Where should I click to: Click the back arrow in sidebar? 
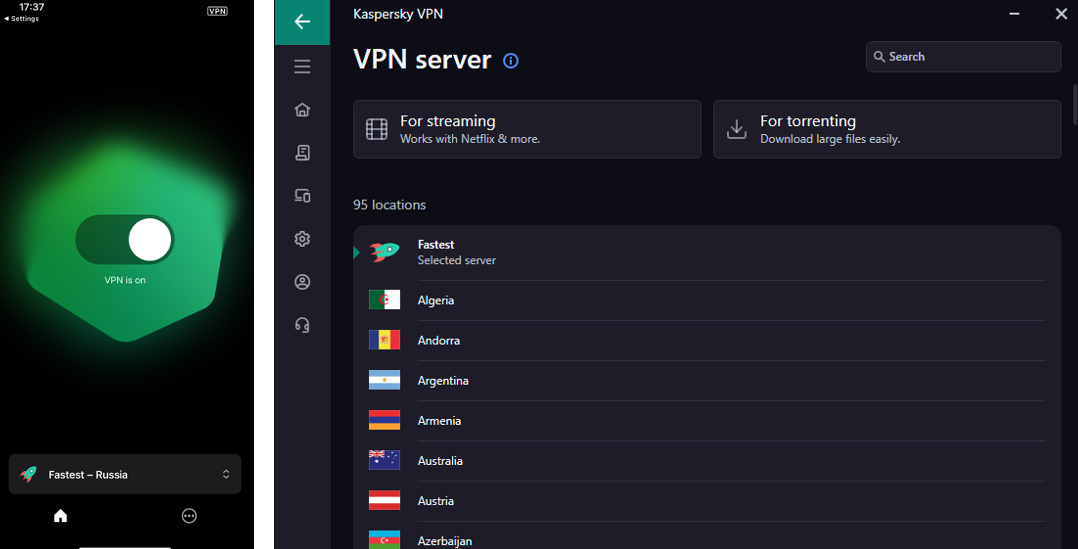point(302,22)
